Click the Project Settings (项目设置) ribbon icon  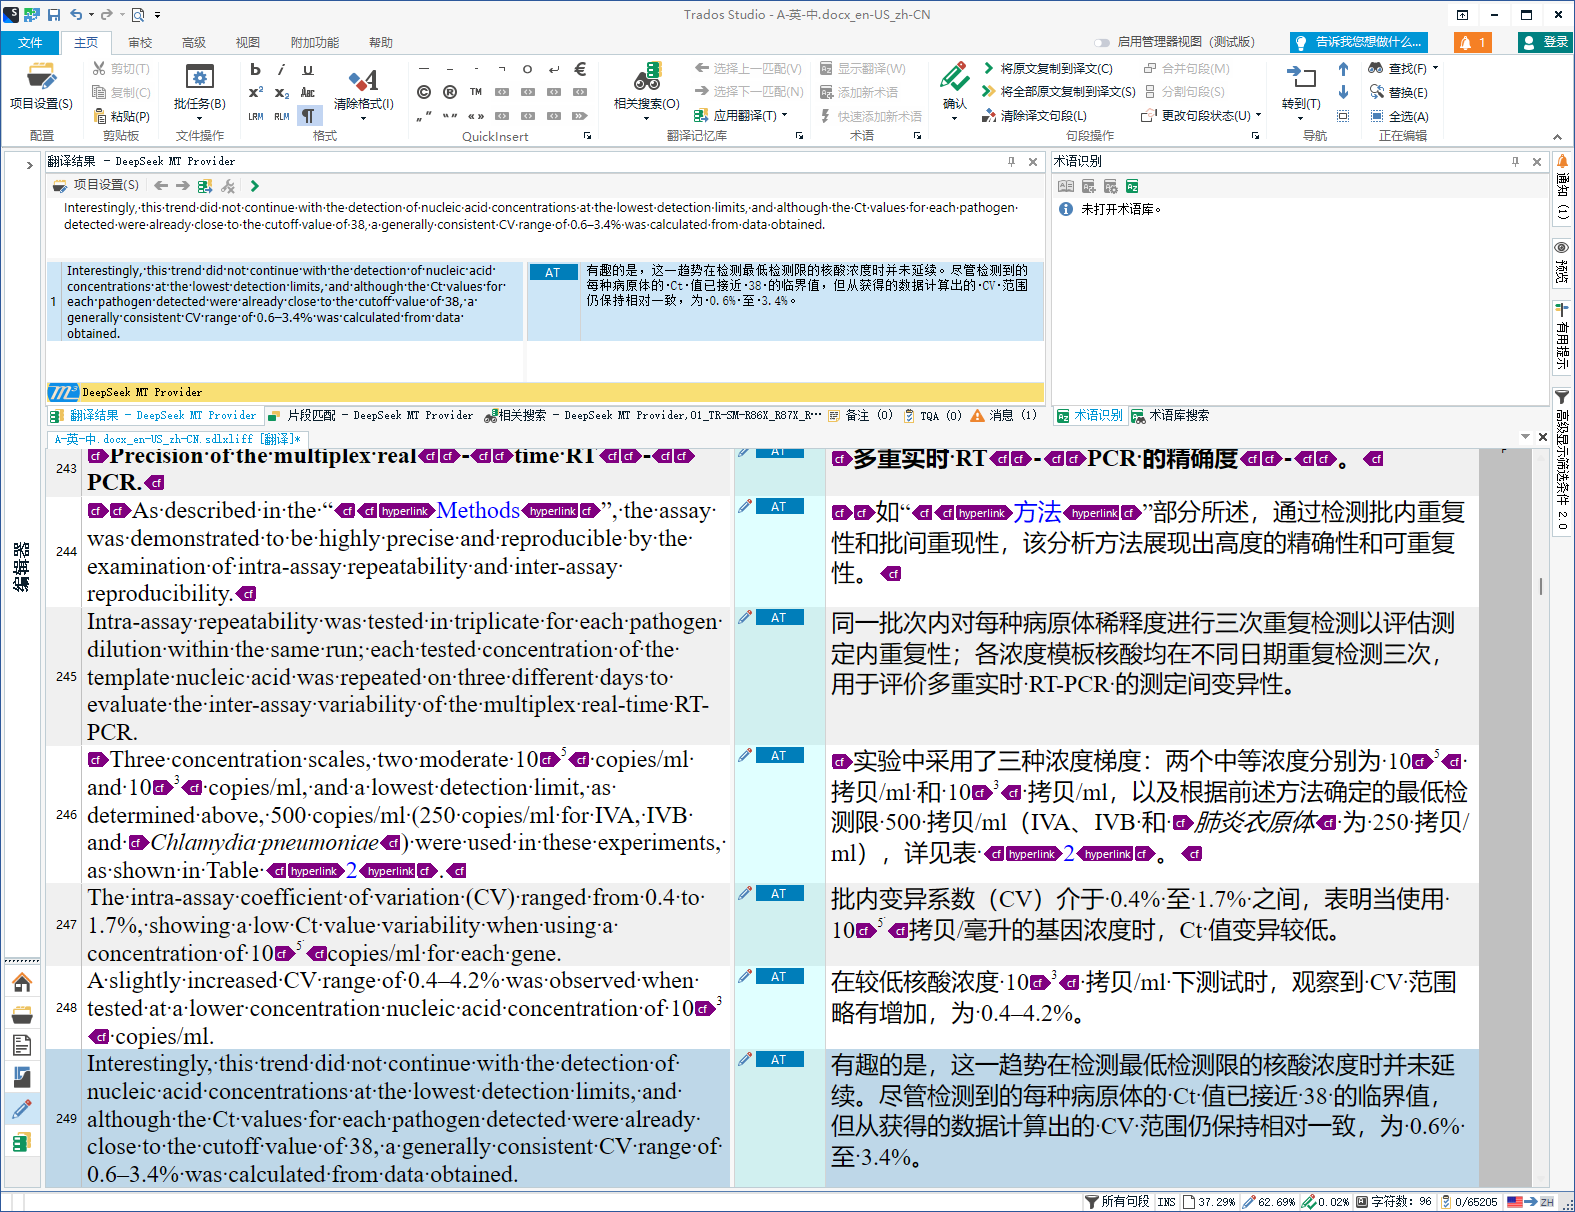click(x=41, y=78)
